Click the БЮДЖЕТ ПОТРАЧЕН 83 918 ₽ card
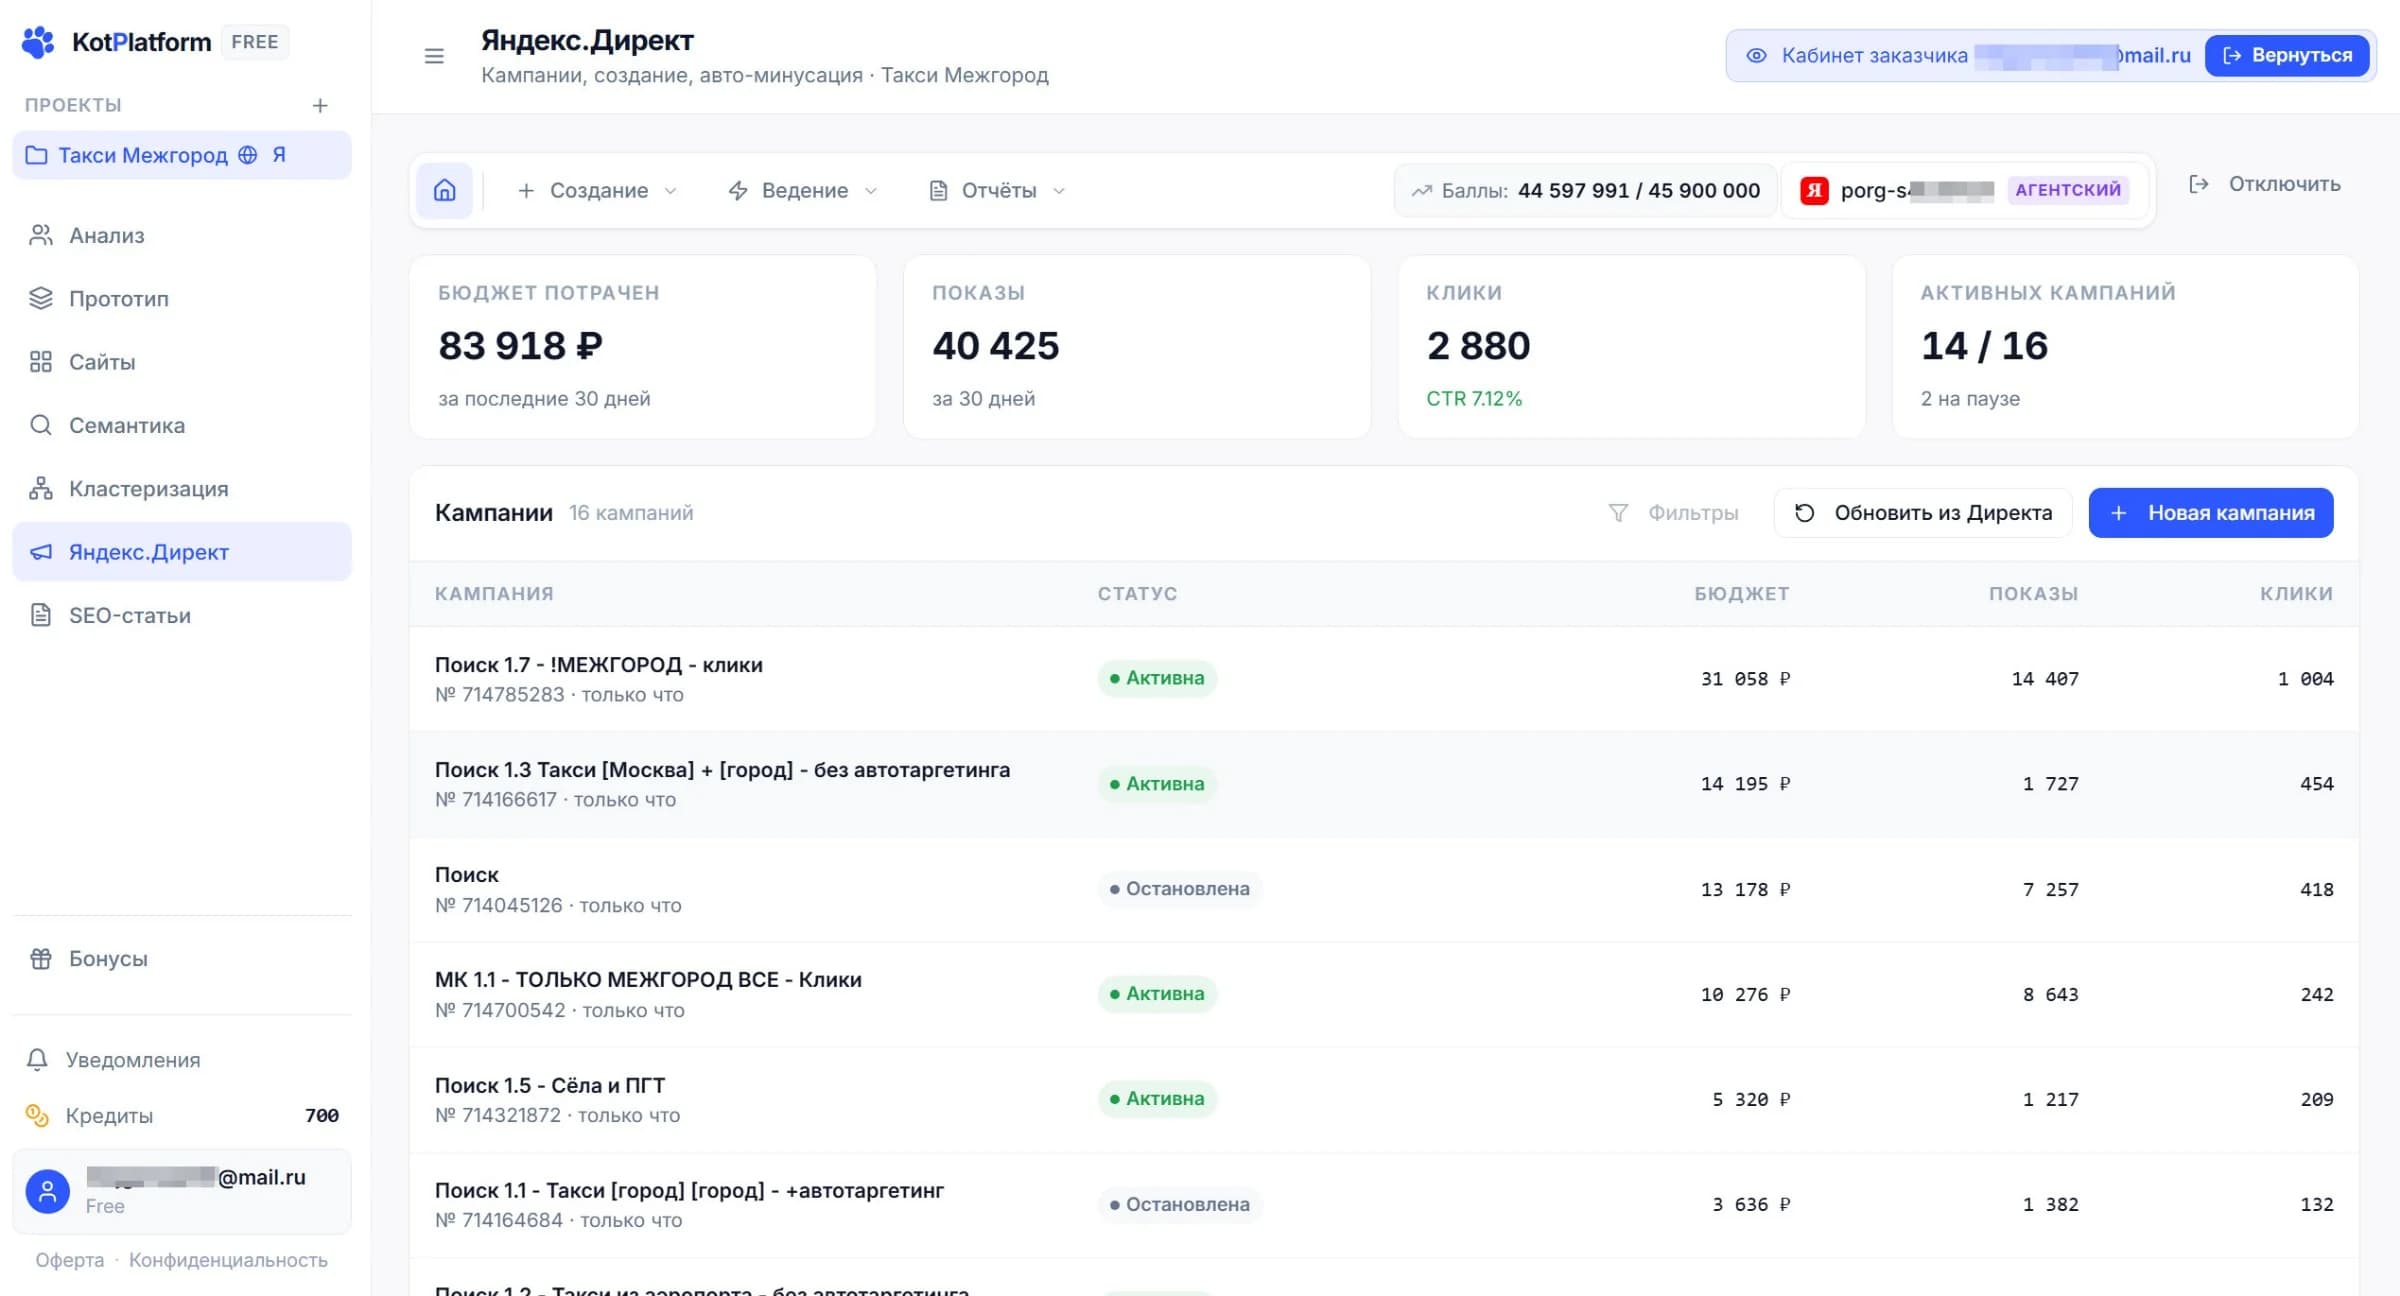 pyautogui.click(x=643, y=347)
